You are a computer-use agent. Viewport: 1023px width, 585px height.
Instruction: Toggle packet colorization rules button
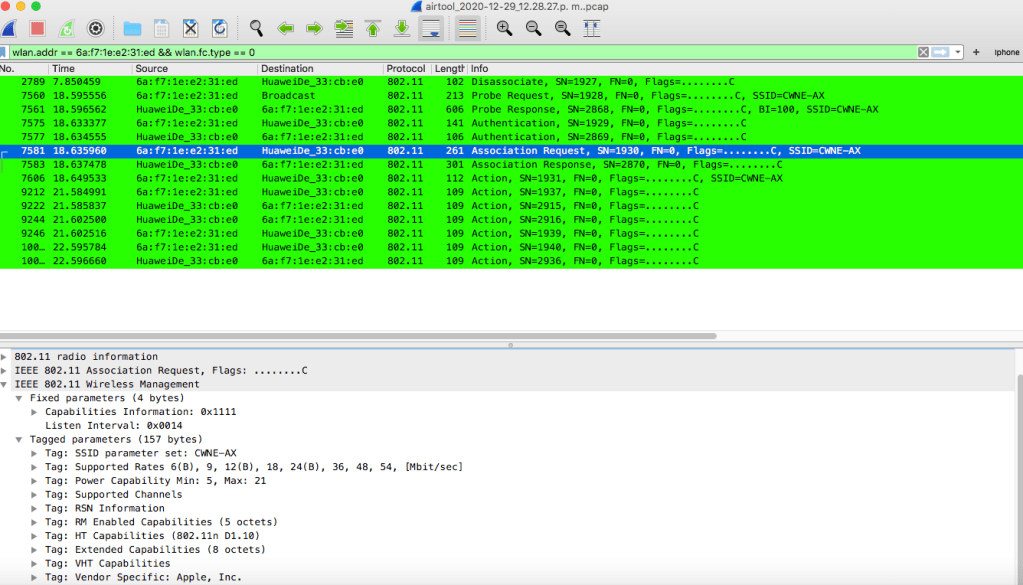coord(466,28)
